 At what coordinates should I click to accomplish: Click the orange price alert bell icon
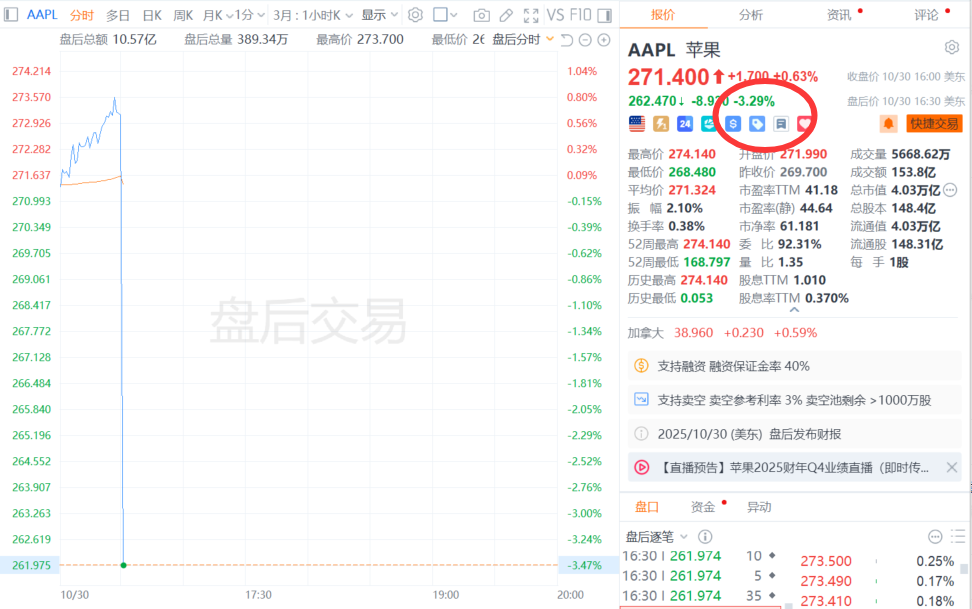click(x=888, y=123)
